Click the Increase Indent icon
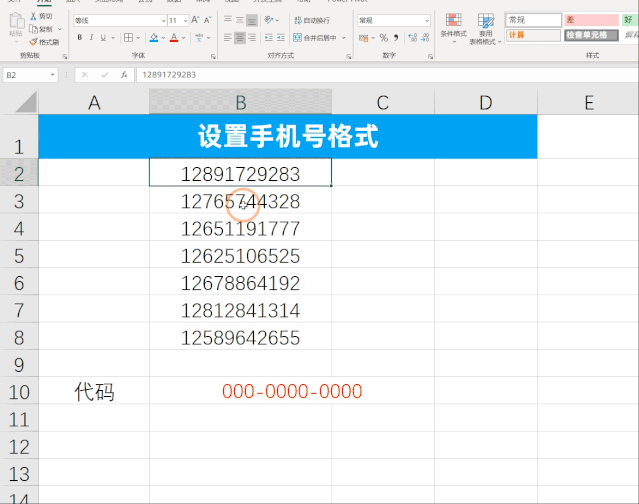 pyautogui.click(x=281, y=38)
